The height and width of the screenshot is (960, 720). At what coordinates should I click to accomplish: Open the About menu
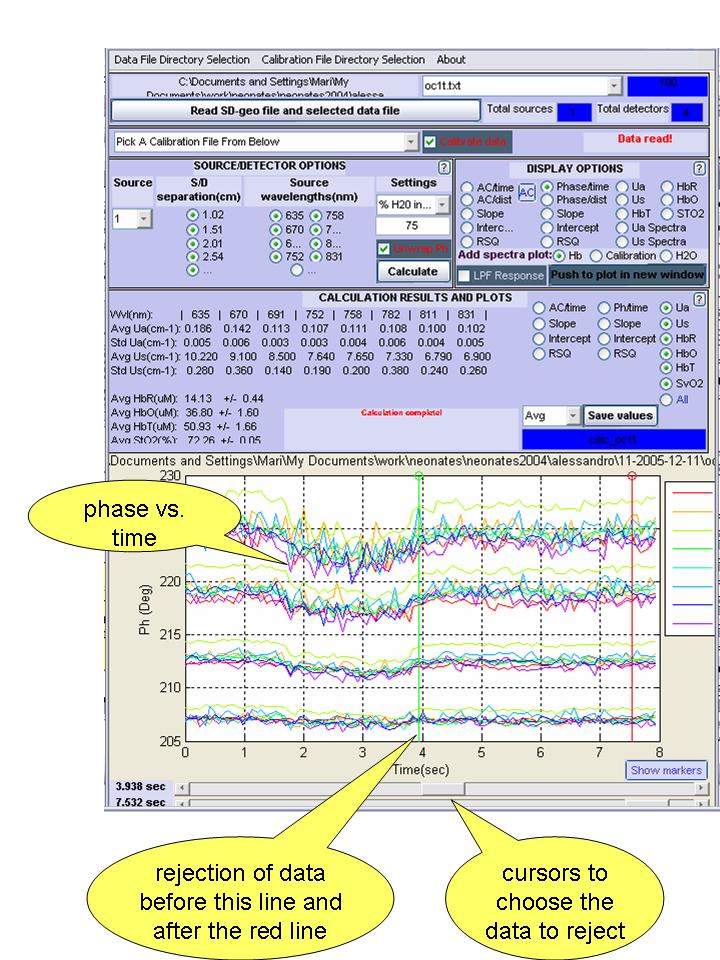point(451,60)
